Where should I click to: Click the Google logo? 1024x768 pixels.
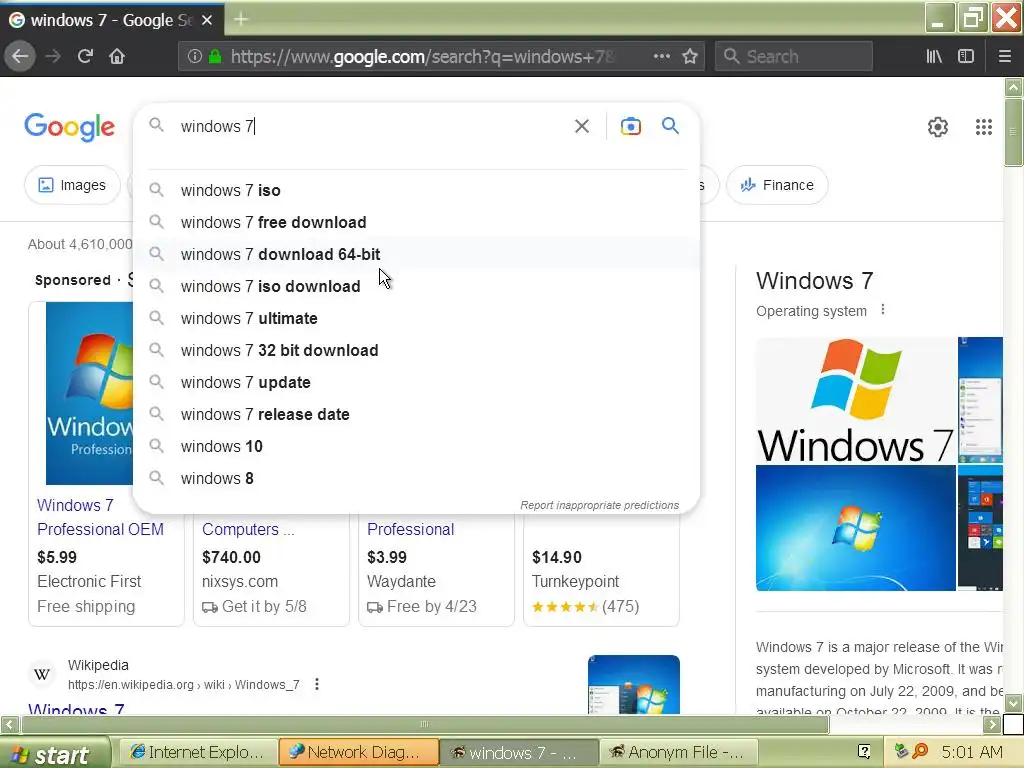click(69, 127)
